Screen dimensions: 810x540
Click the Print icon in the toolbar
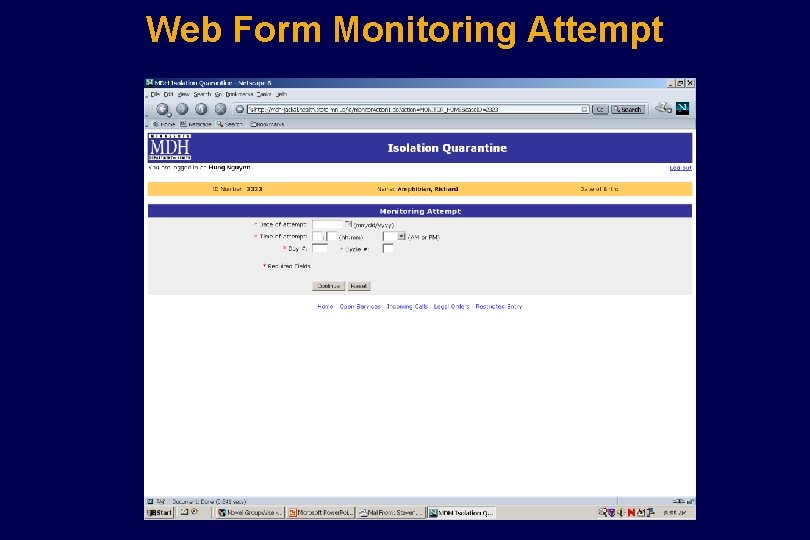[663, 108]
